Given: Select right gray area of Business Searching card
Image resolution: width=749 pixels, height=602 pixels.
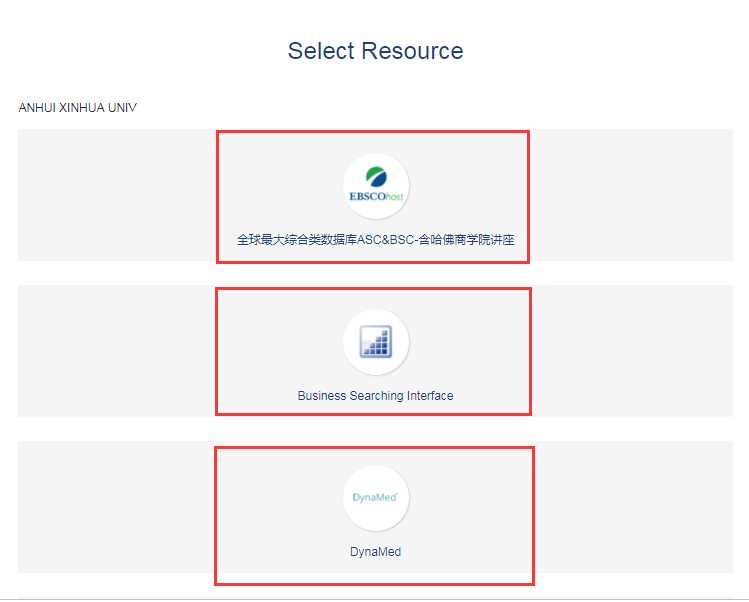Looking at the screenshot, I should click(x=630, y=351).
